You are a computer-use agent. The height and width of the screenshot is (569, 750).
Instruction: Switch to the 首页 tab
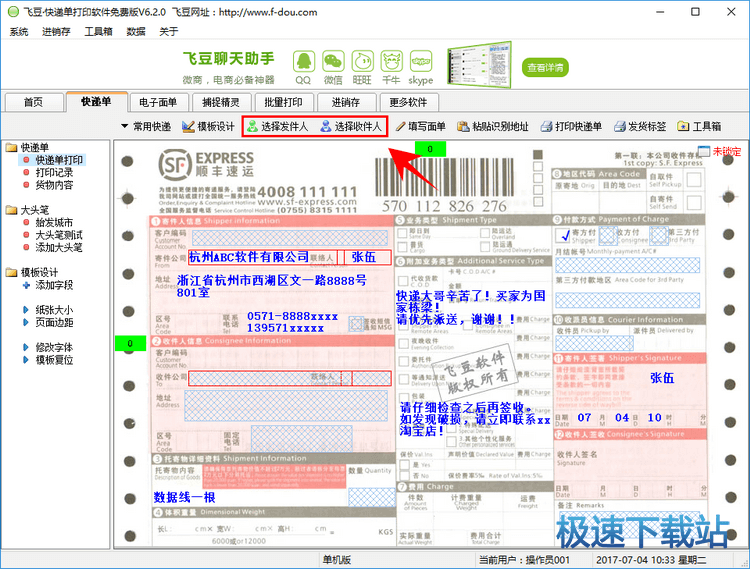click(33, 102)
